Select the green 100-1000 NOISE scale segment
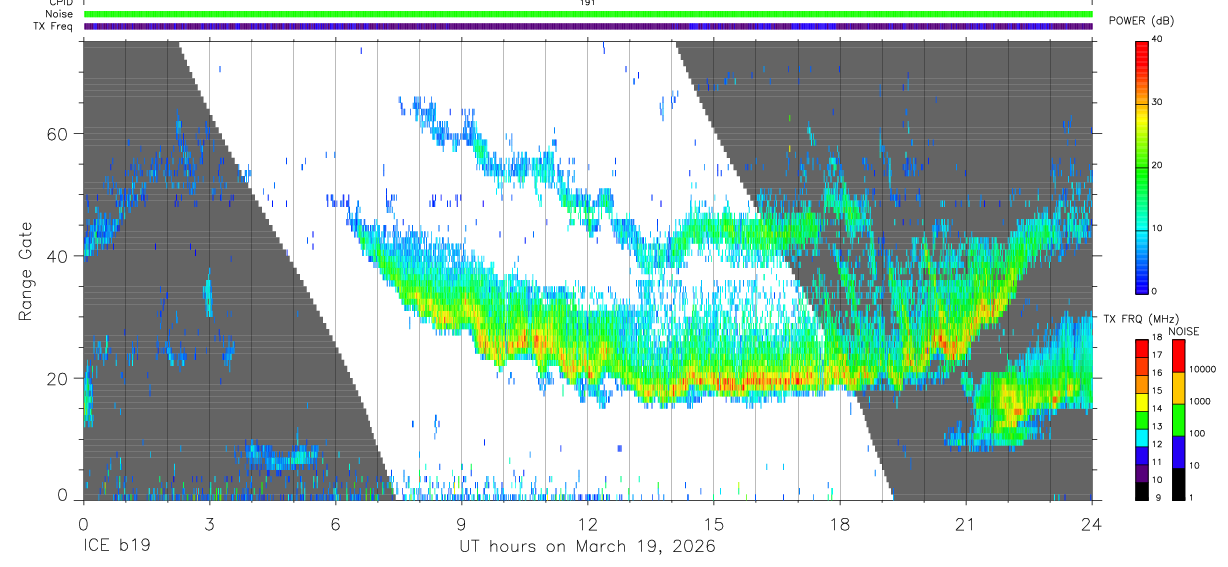Image resolution: width=1228 pixels, height=567 pixels. click(x=1178, y=419)
